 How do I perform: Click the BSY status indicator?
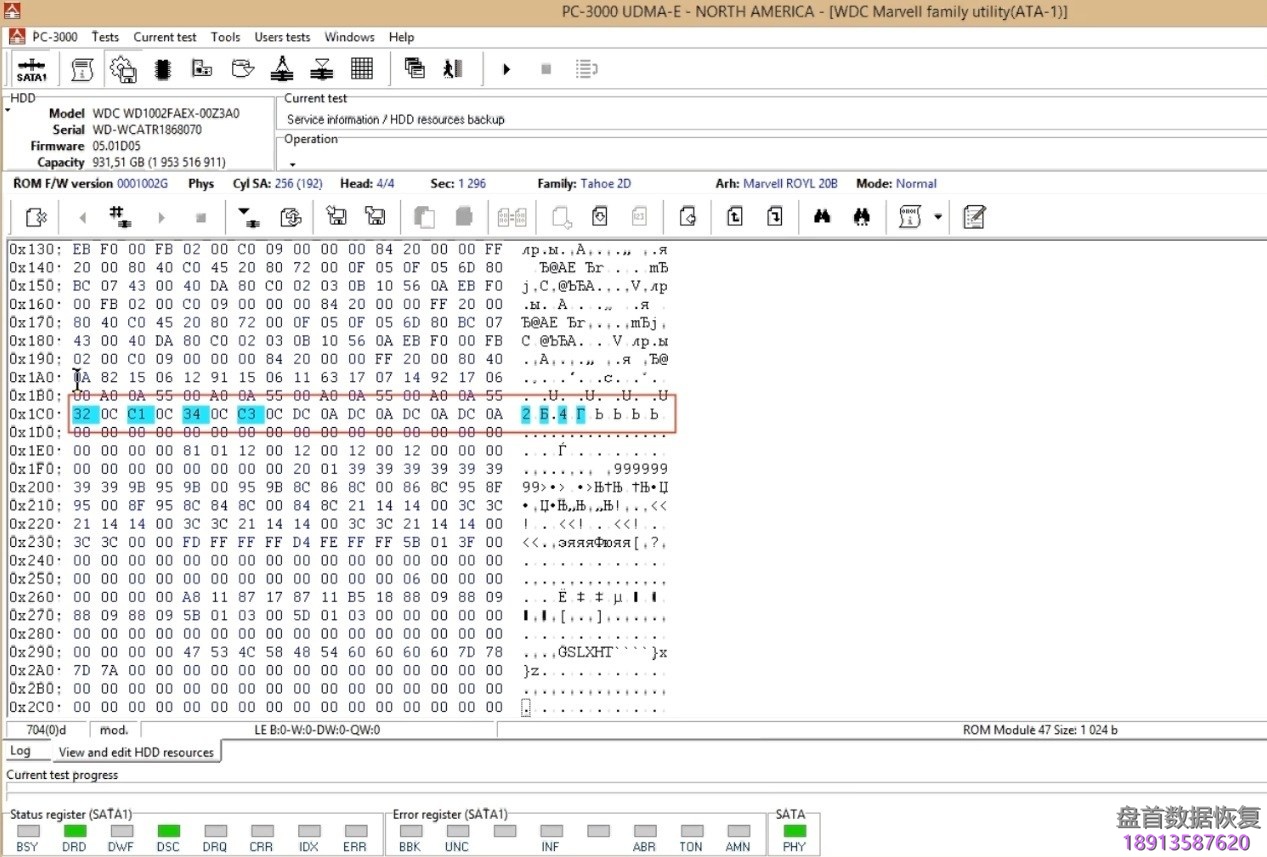point(28,831)
